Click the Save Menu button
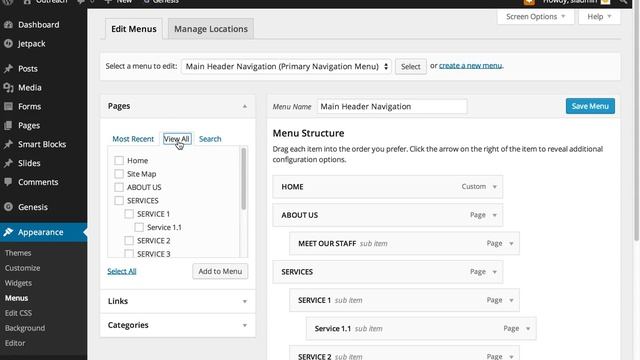 (590, 106)
